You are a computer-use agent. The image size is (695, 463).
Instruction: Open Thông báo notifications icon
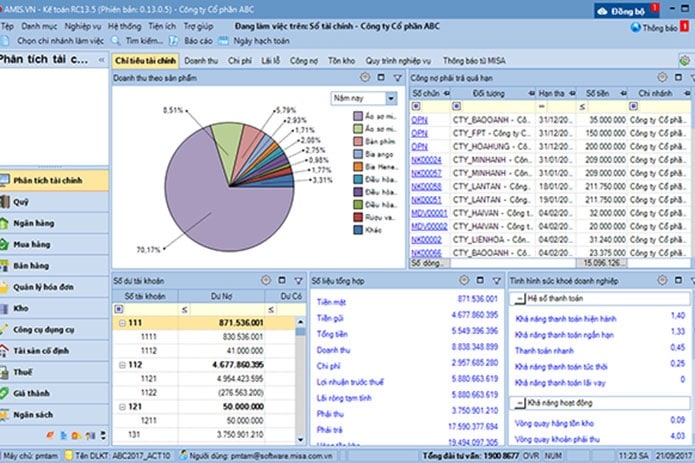point(635,27)
